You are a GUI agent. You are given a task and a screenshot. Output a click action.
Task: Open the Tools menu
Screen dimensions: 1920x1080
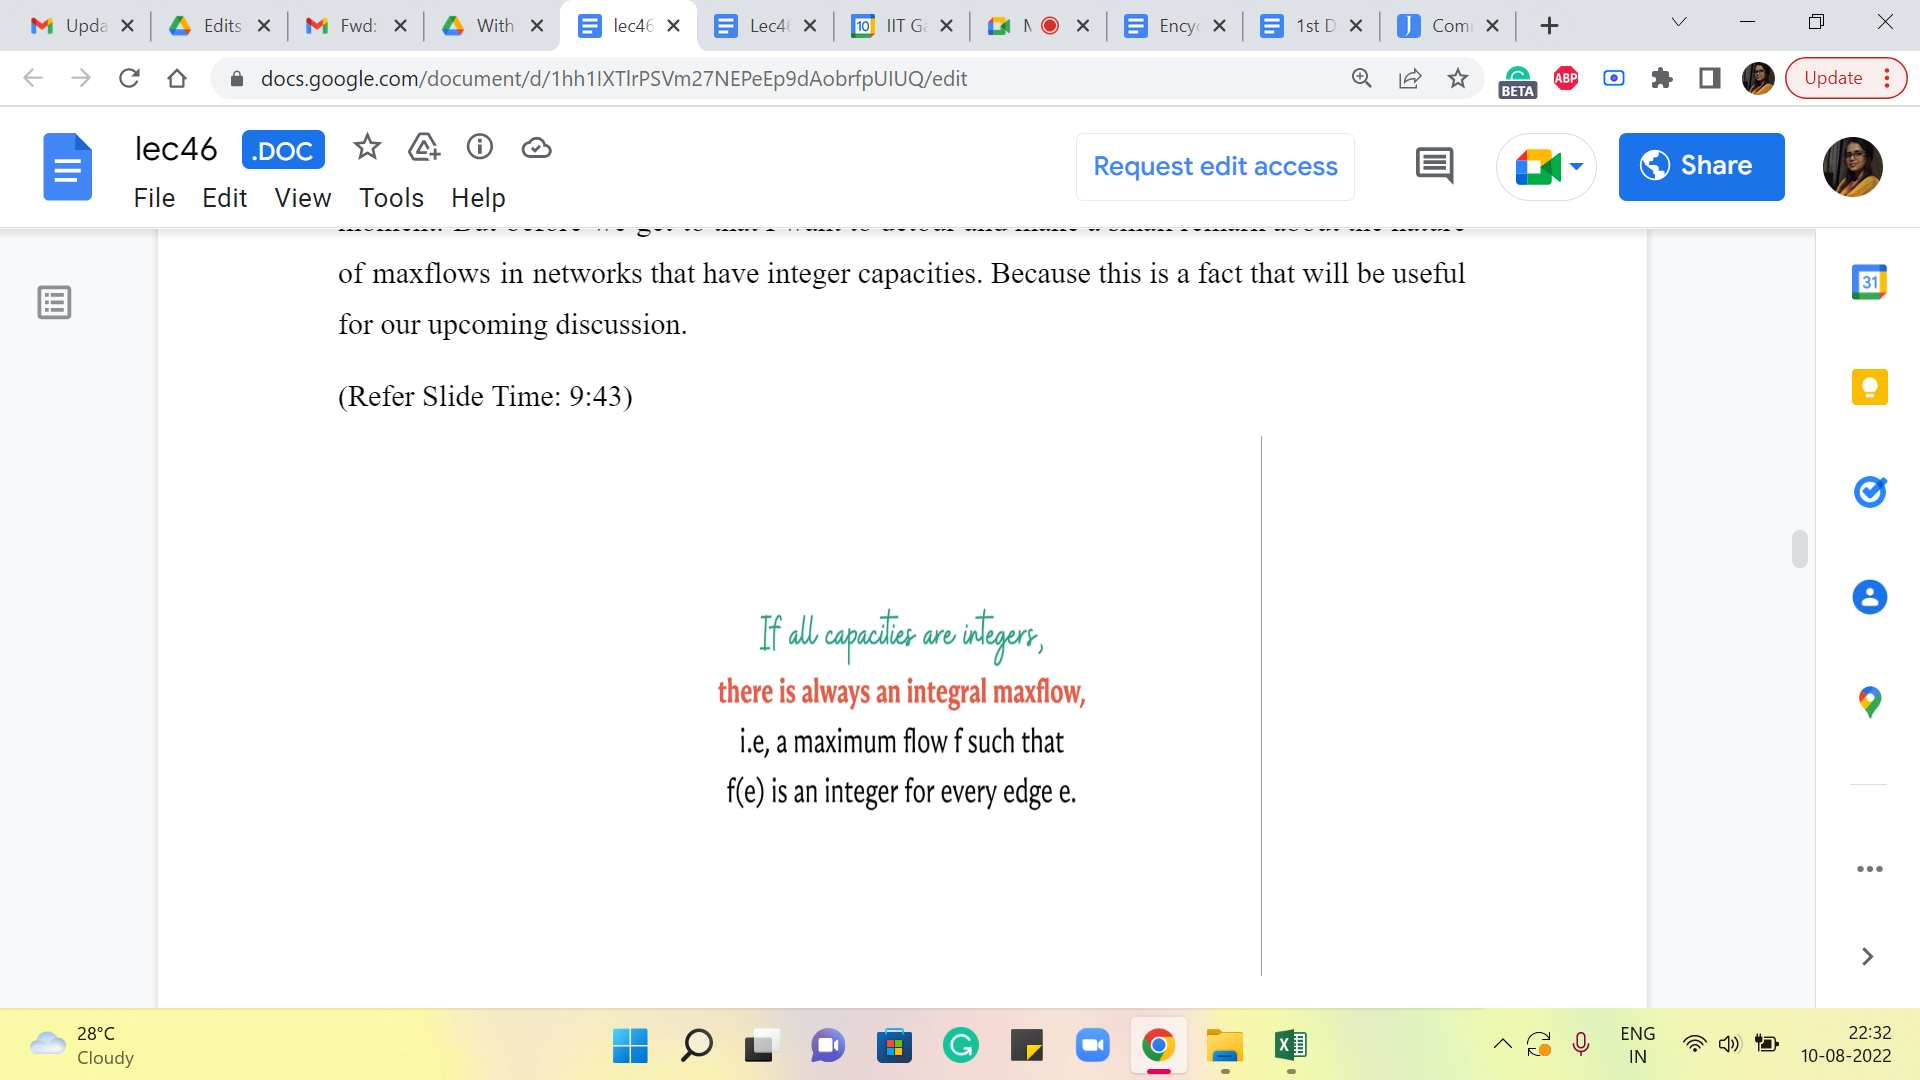coord(391,198)
